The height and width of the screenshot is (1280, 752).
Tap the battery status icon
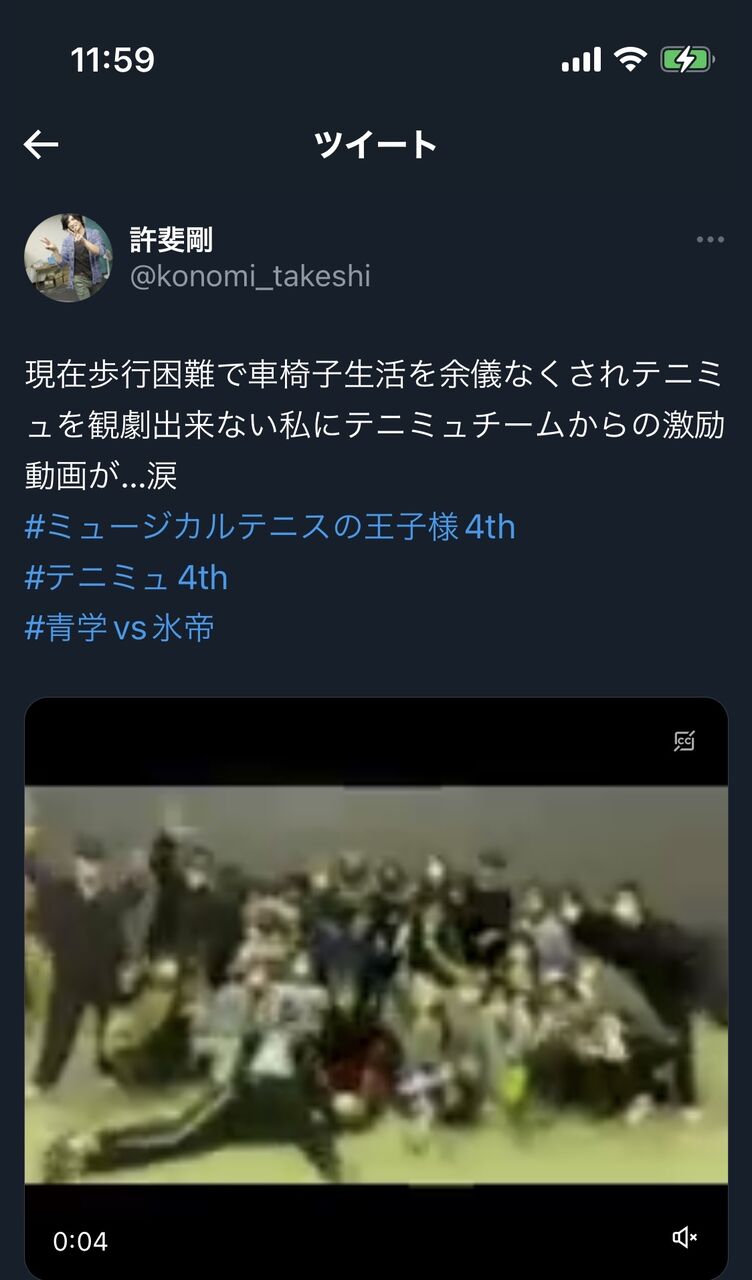[x=686, y=60]
